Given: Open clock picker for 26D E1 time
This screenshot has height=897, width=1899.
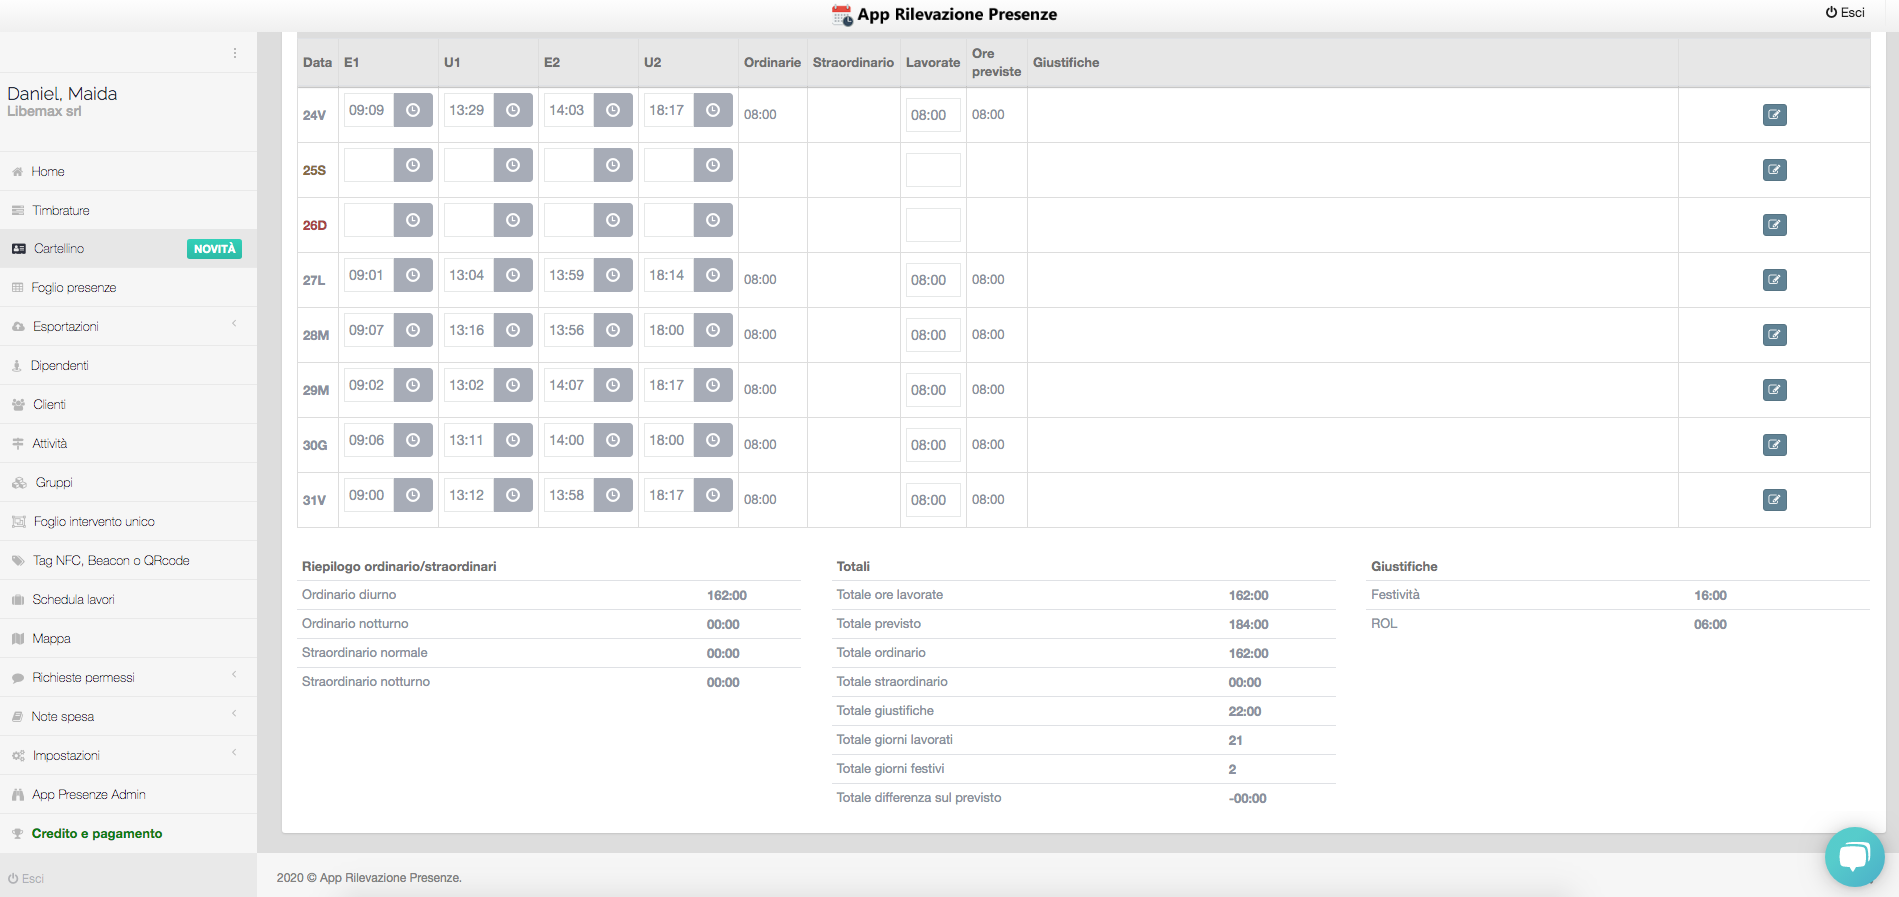Looking at the screenshot, I should 413,220.
